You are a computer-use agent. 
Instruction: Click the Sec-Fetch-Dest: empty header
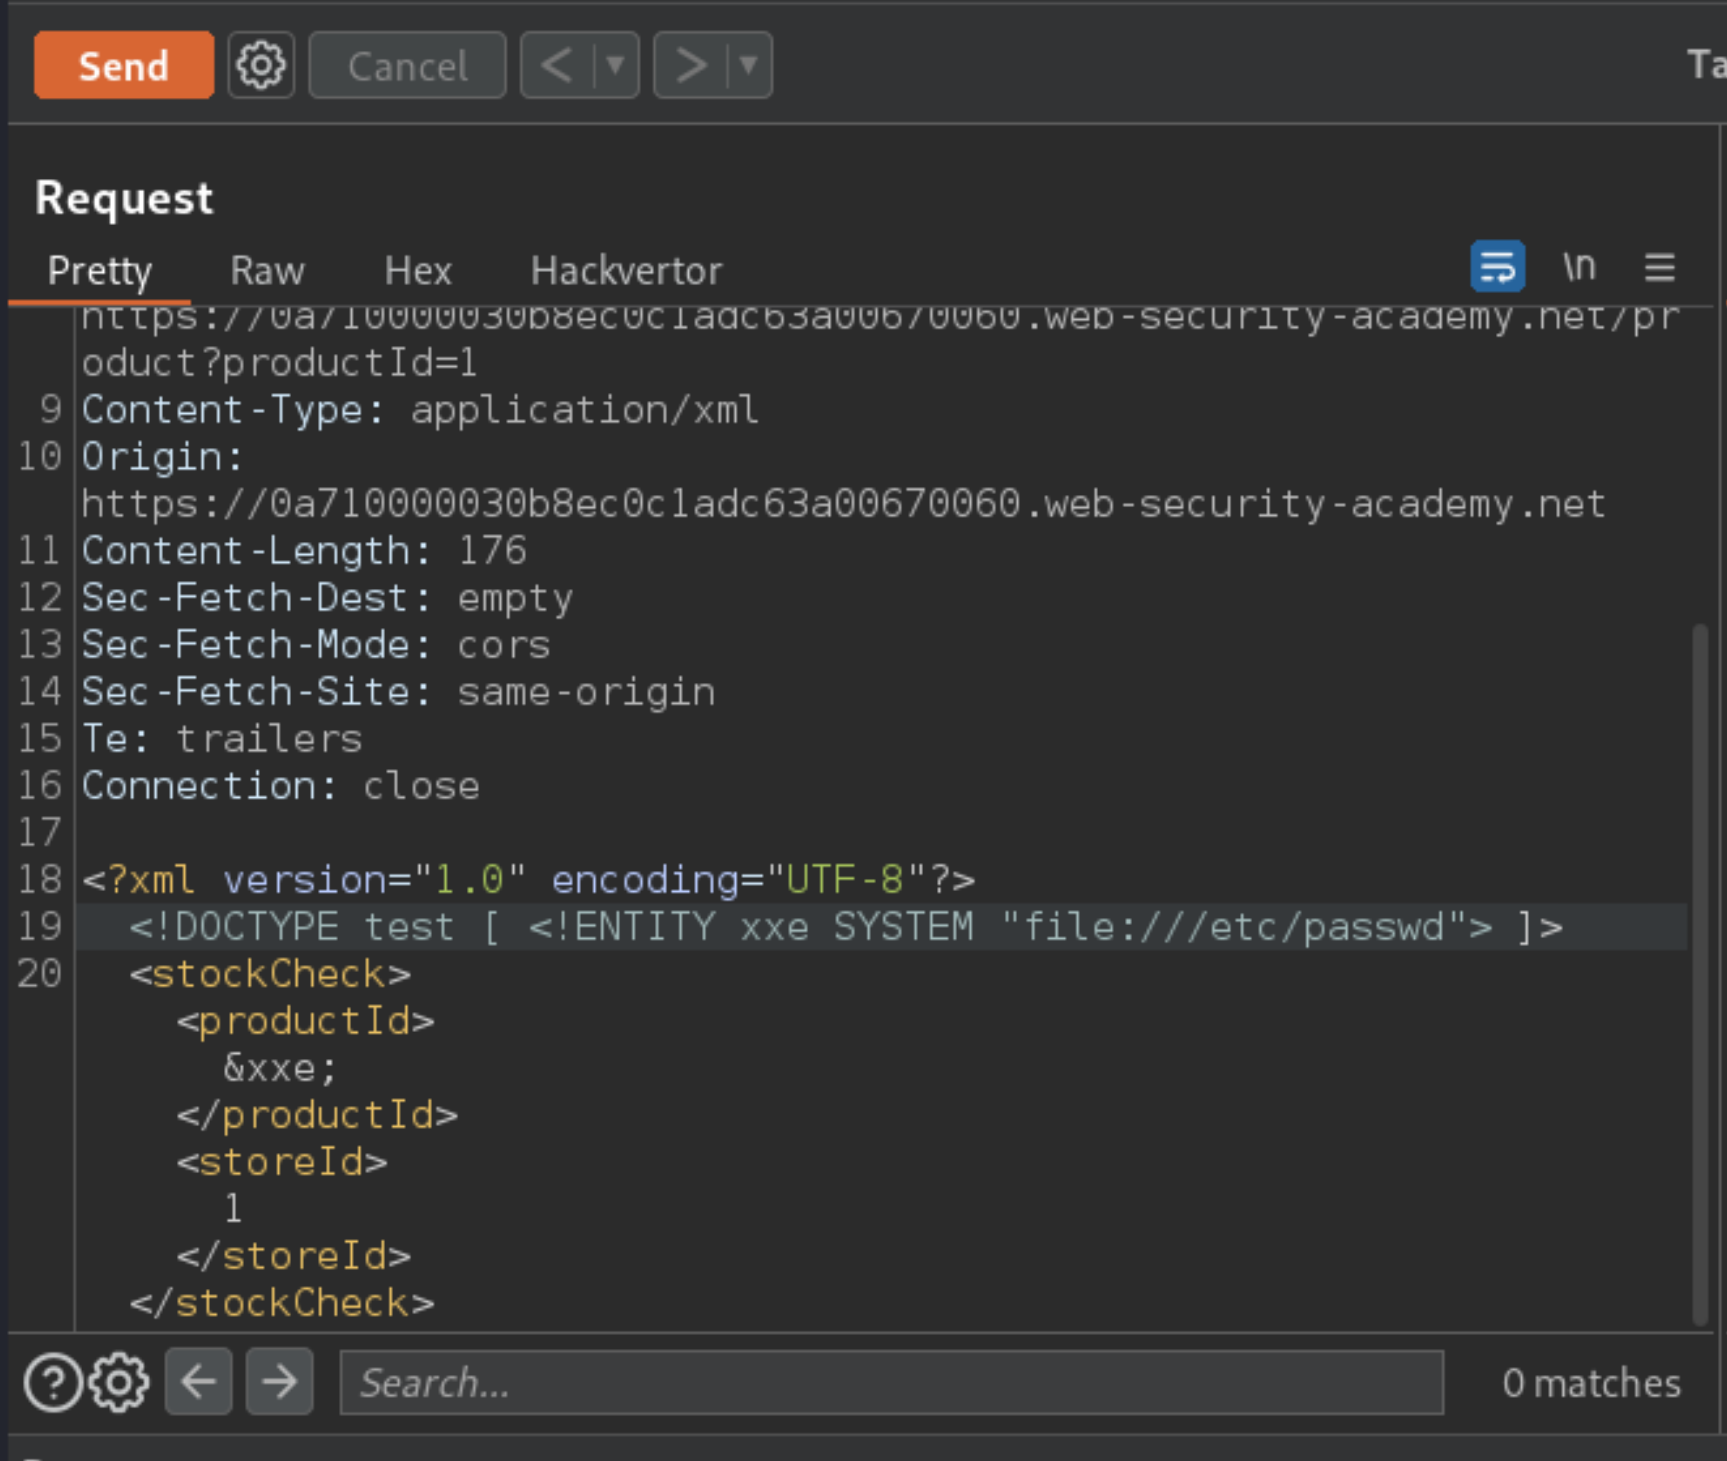328,598
